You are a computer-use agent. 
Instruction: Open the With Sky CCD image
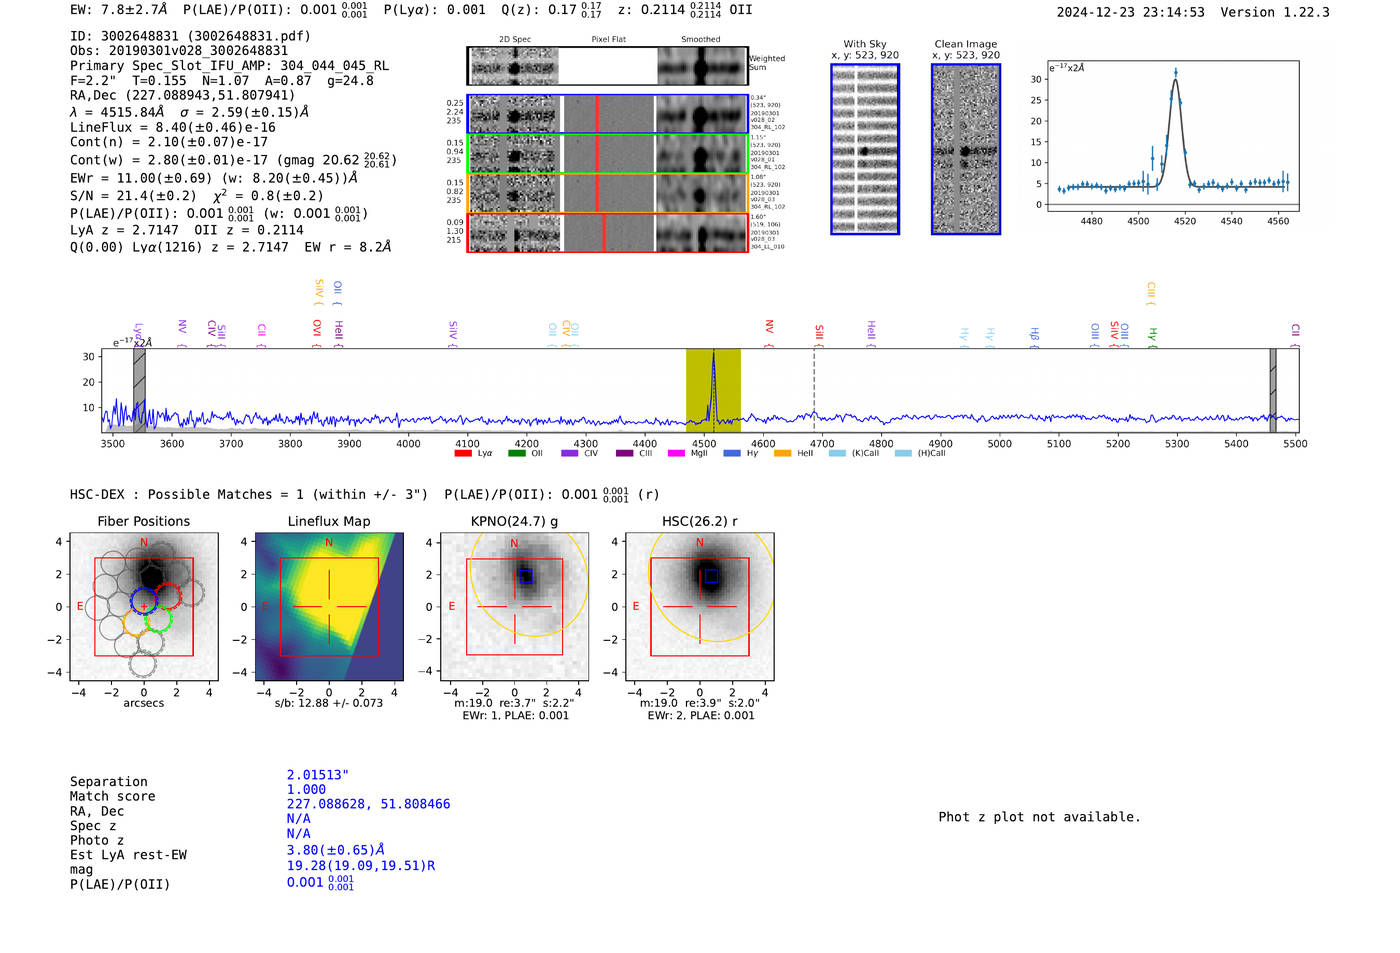[x=865, y=149]
